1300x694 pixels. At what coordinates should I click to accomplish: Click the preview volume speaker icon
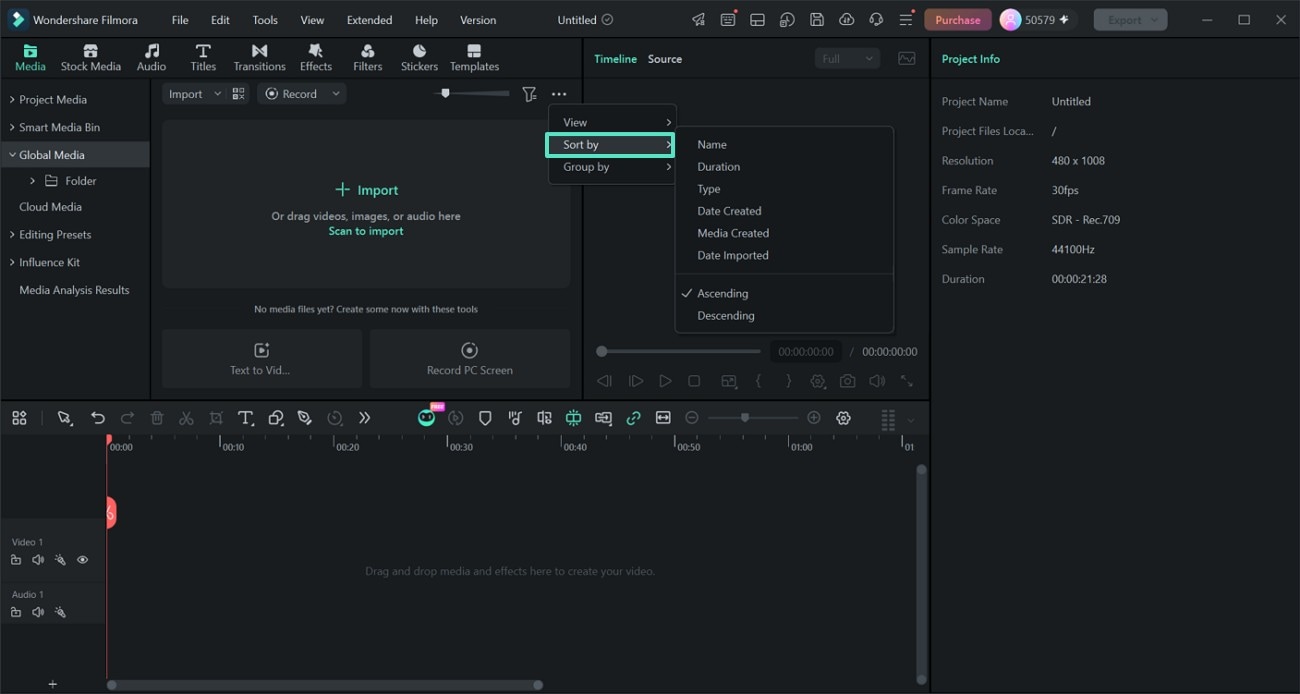coord(877,381)
